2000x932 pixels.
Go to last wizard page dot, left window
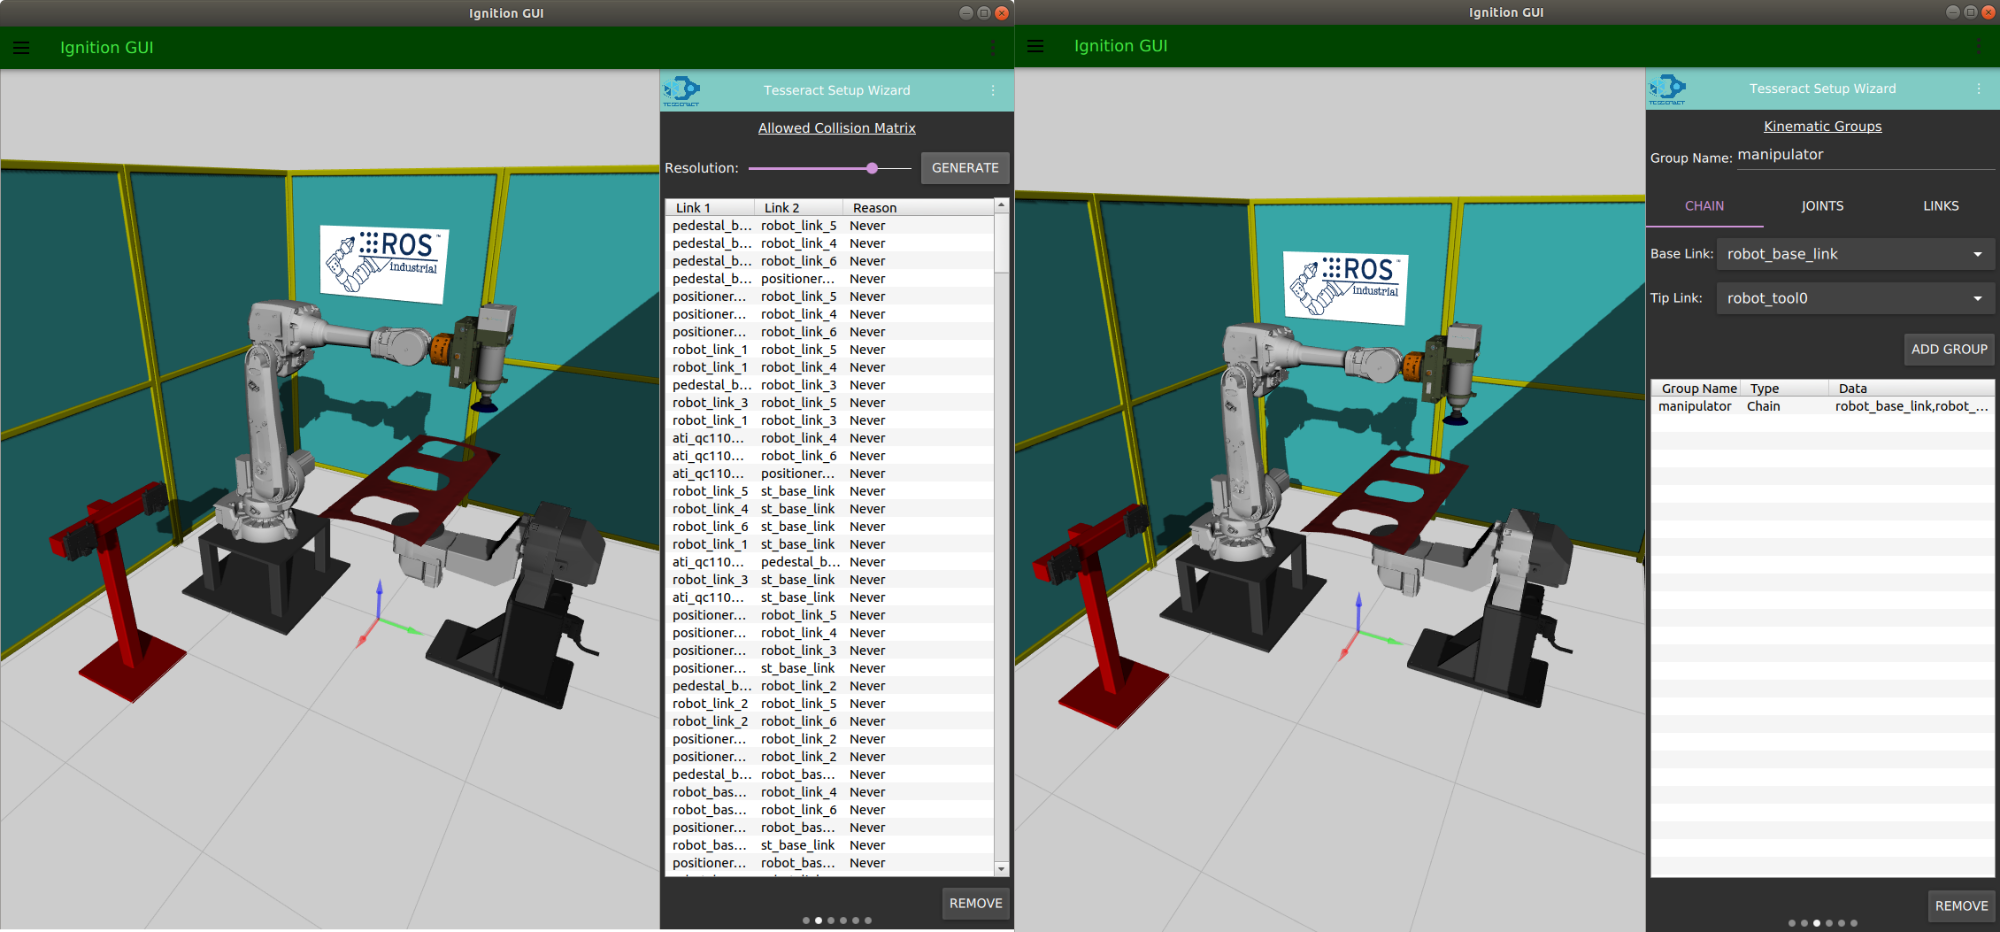868,920
